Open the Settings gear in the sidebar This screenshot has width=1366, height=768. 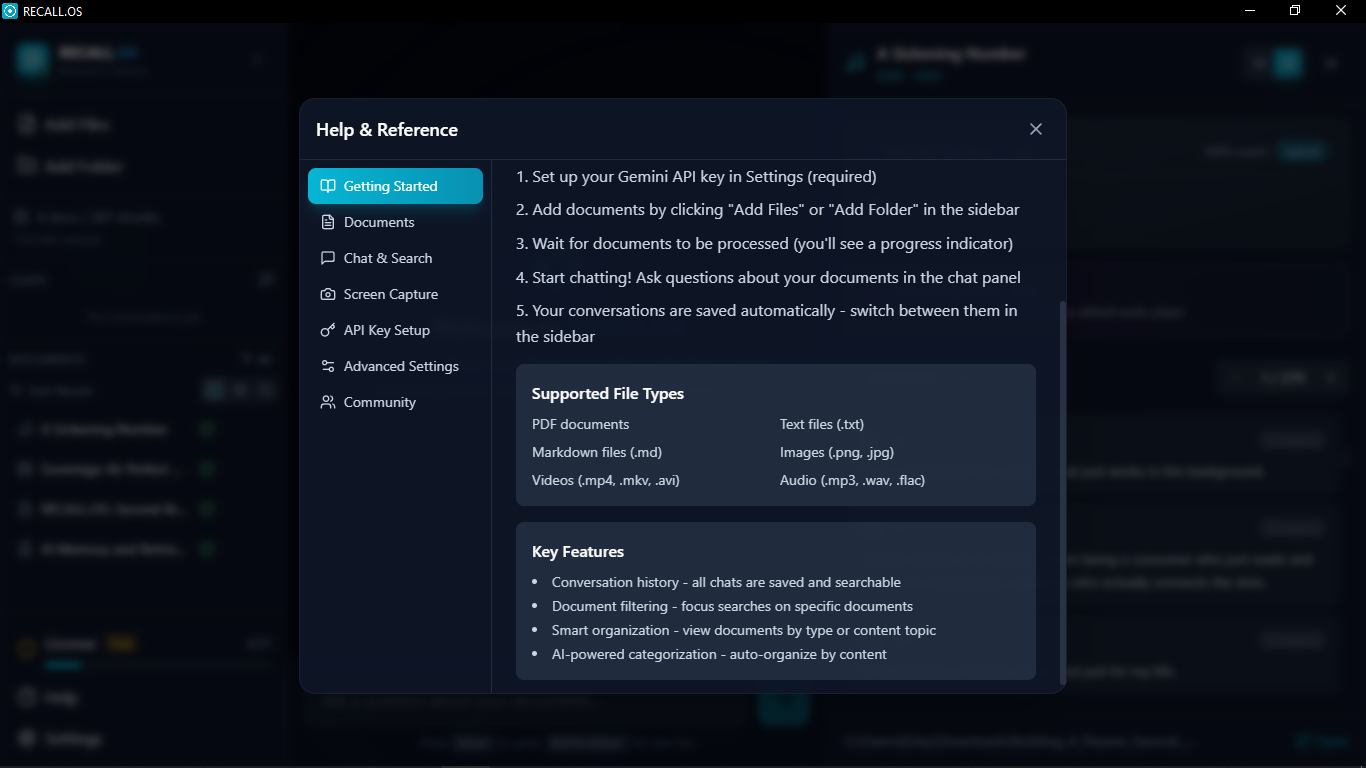point(25,738)
